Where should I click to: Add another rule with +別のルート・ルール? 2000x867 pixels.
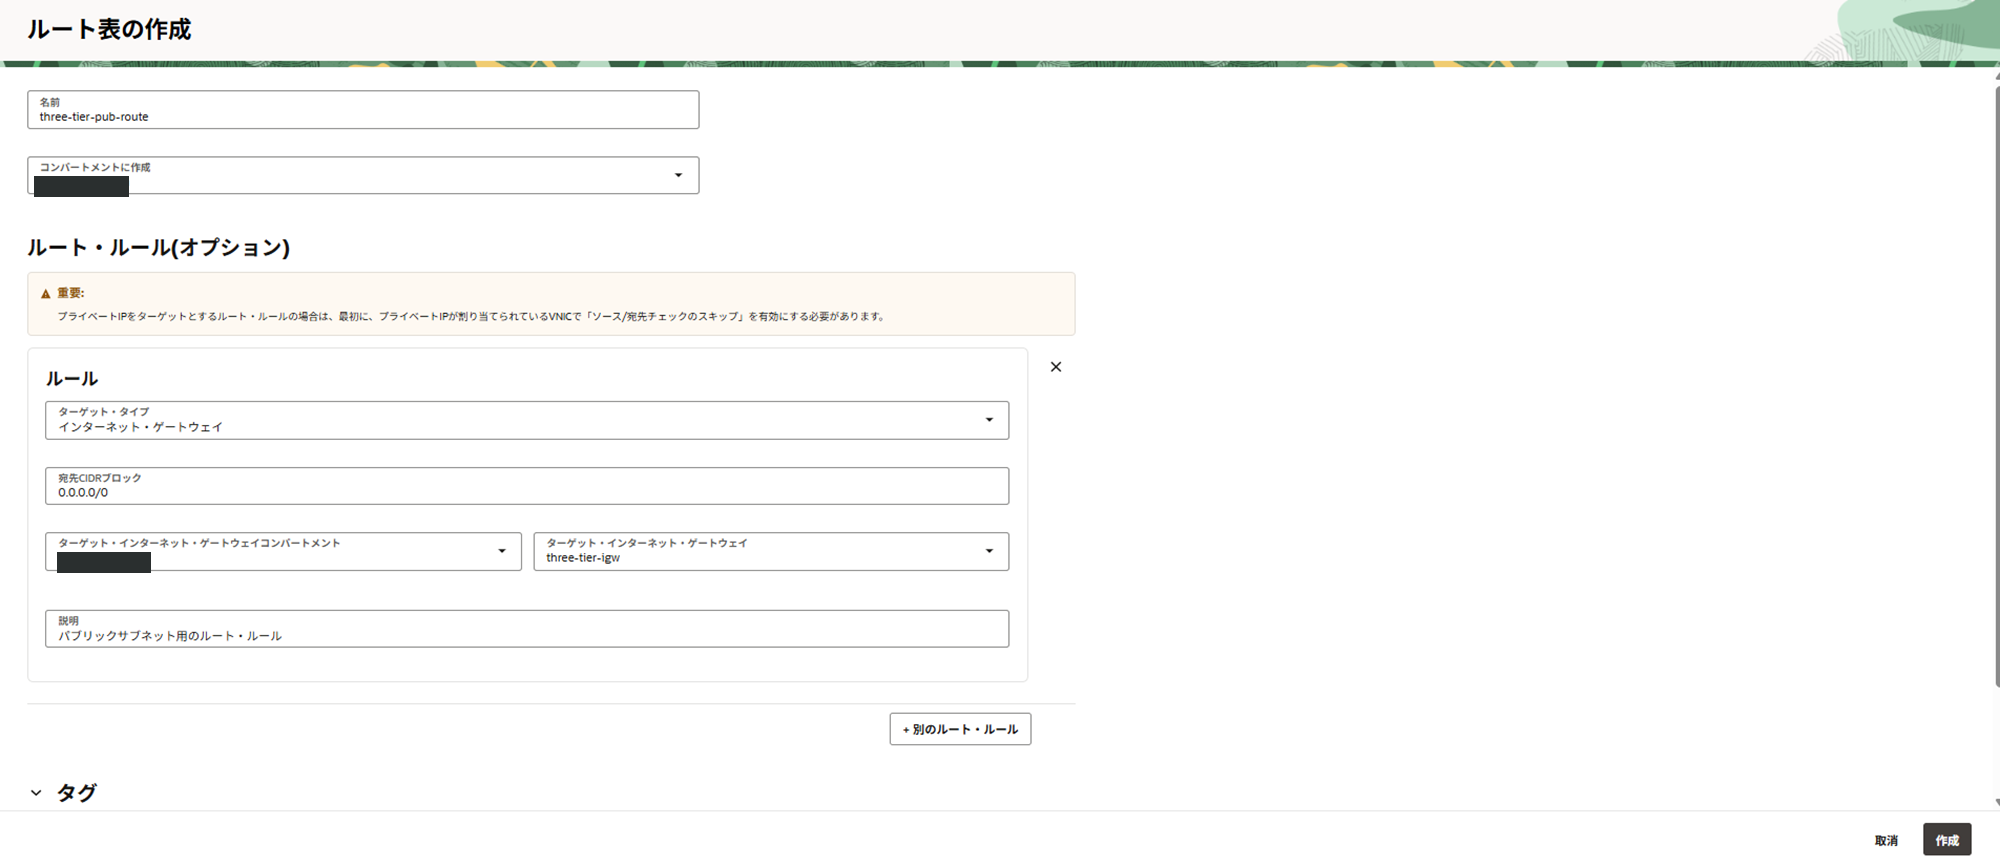pyautogui.click(x=960, y=729)
